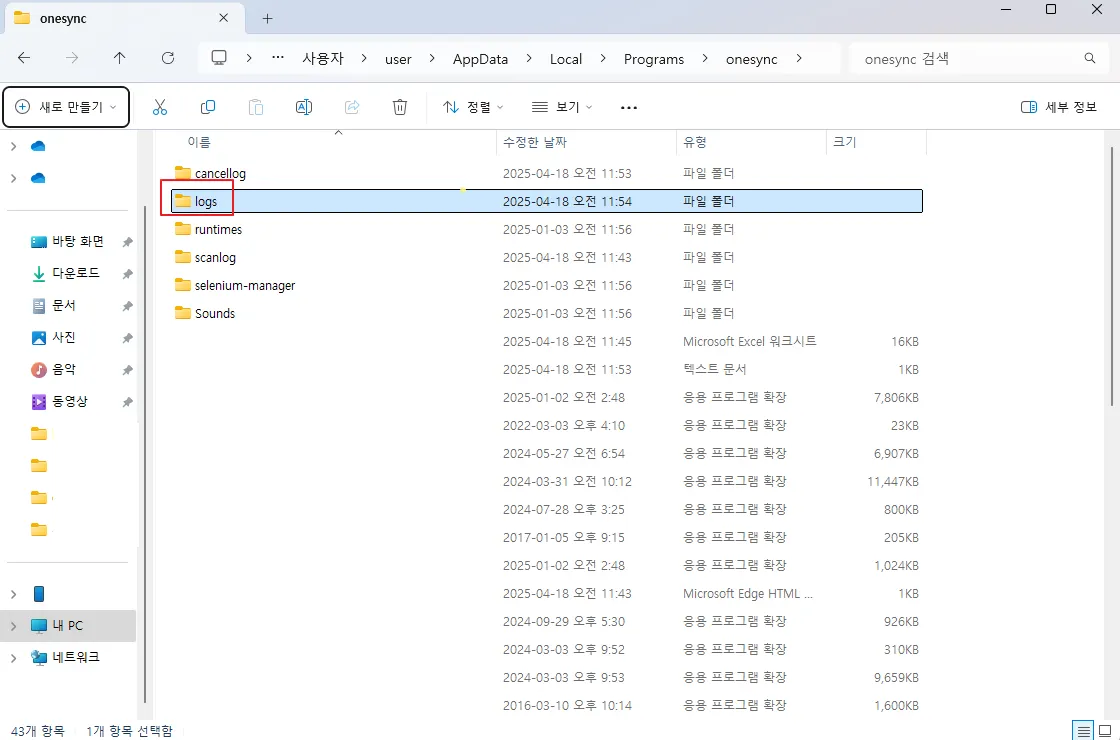This screenshot has height=740, width=1120.
Task: Click the search magnifier icon
Action: (x=1089, y=59)
